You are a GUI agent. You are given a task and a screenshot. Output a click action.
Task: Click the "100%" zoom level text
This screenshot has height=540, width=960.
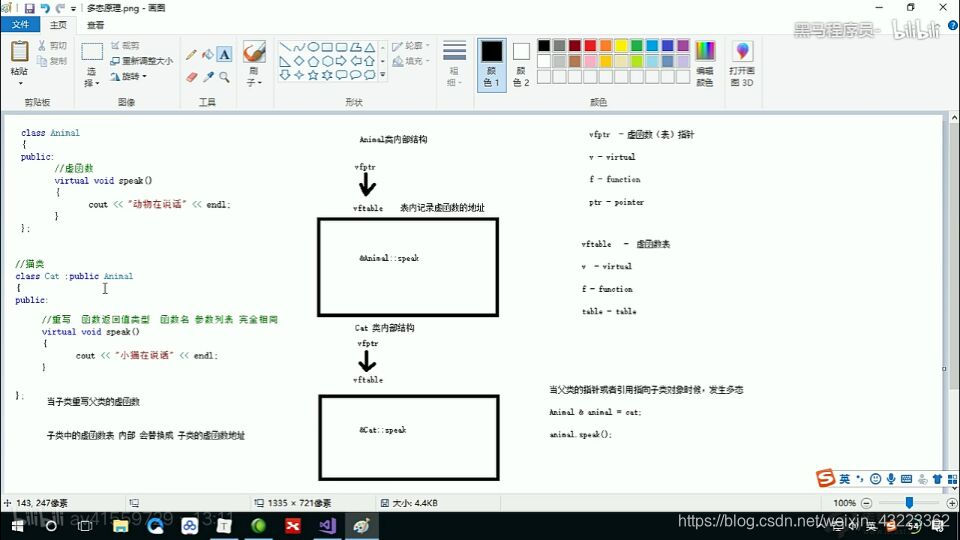point(844,503)
